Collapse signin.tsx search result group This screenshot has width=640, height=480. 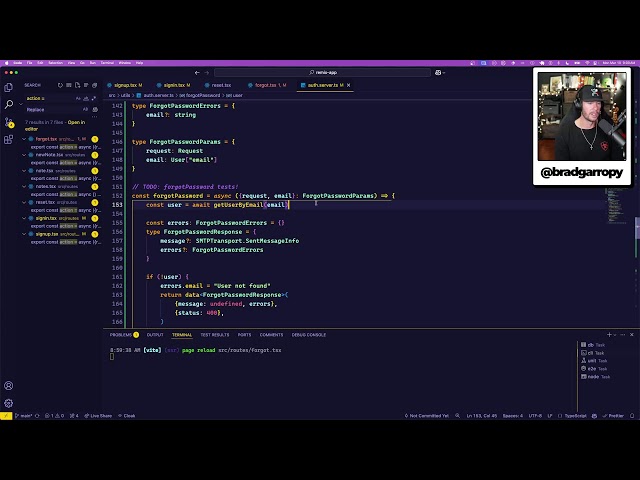pos(24,218)
